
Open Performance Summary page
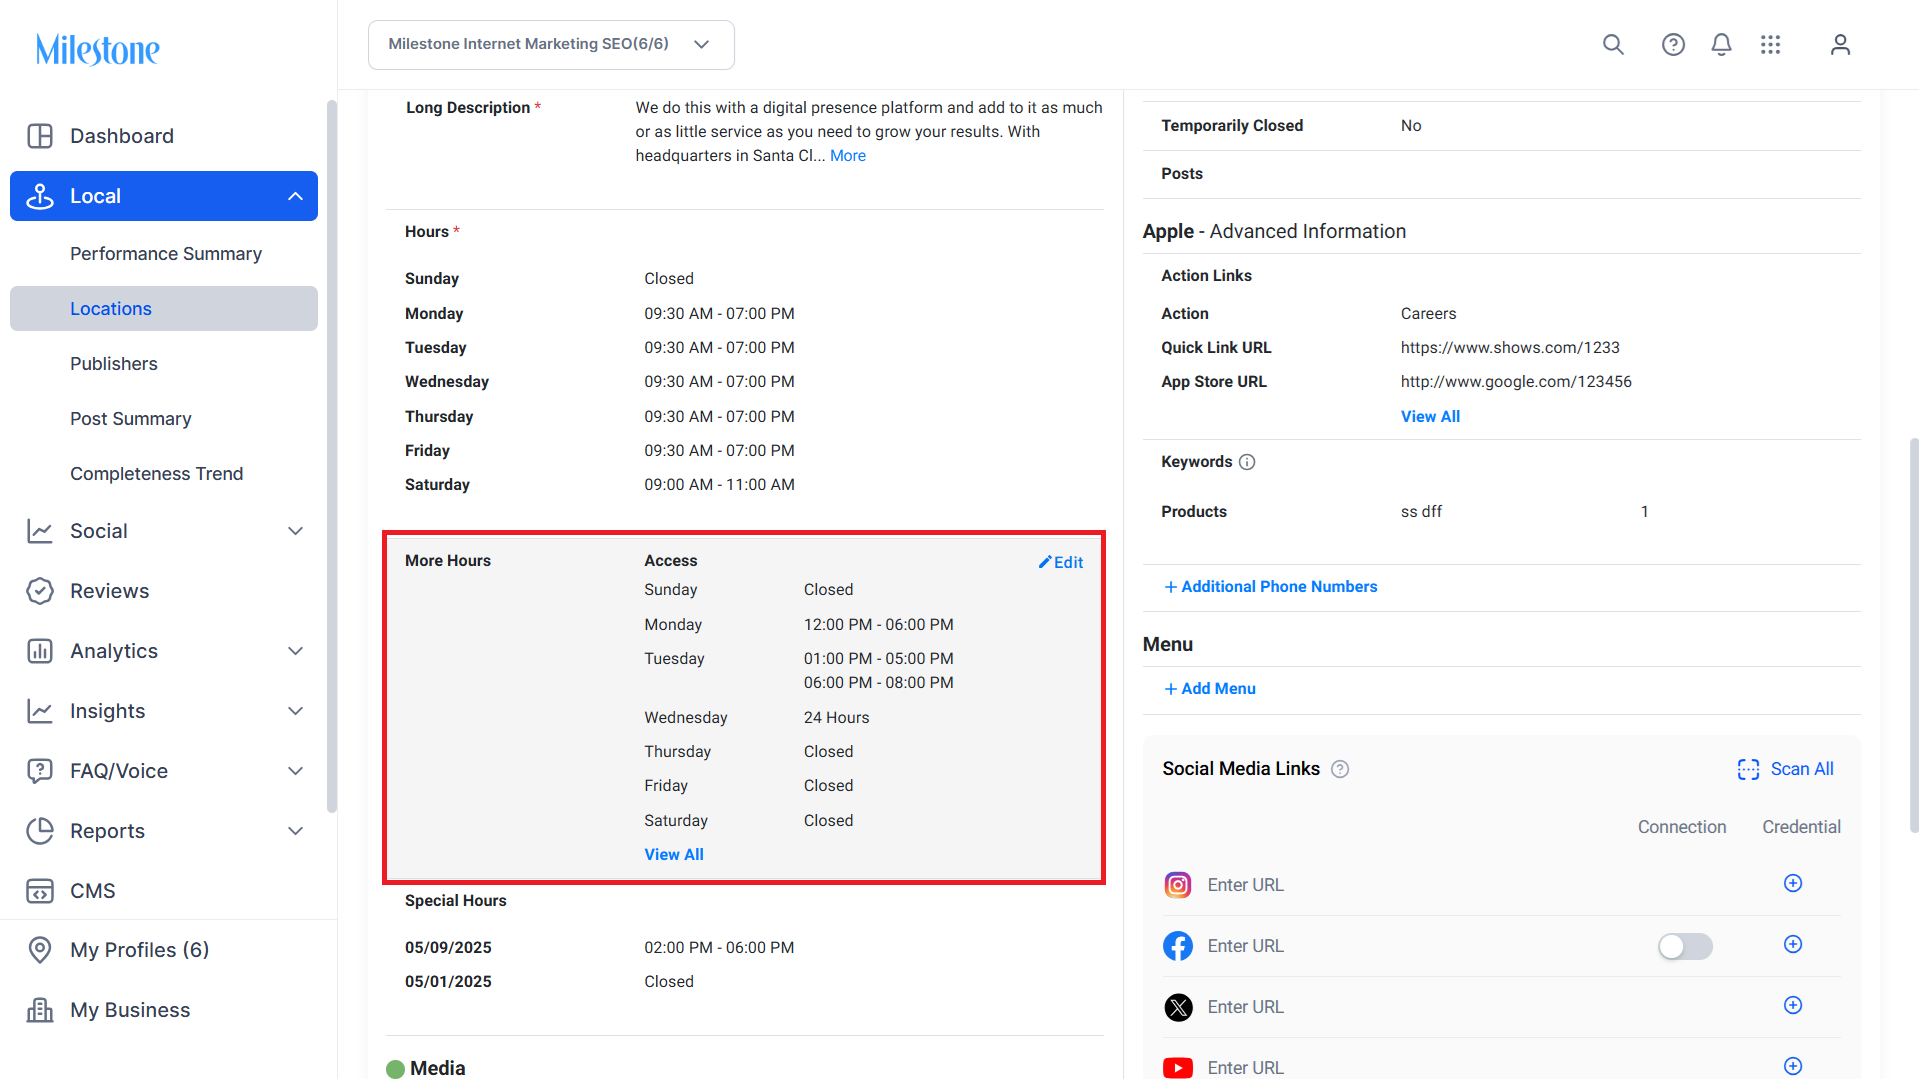point(166,254)
